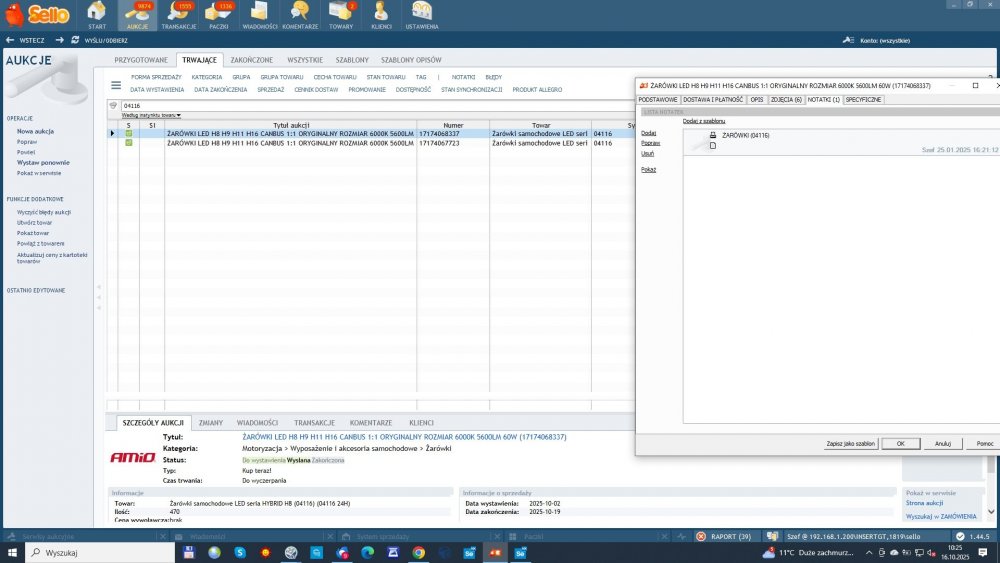Viewport: 1000px width, 563px height.
Task: Switch to the Zdjęcia (6) dialog tab
Action: pyautogui.click(x=786, y=99)
